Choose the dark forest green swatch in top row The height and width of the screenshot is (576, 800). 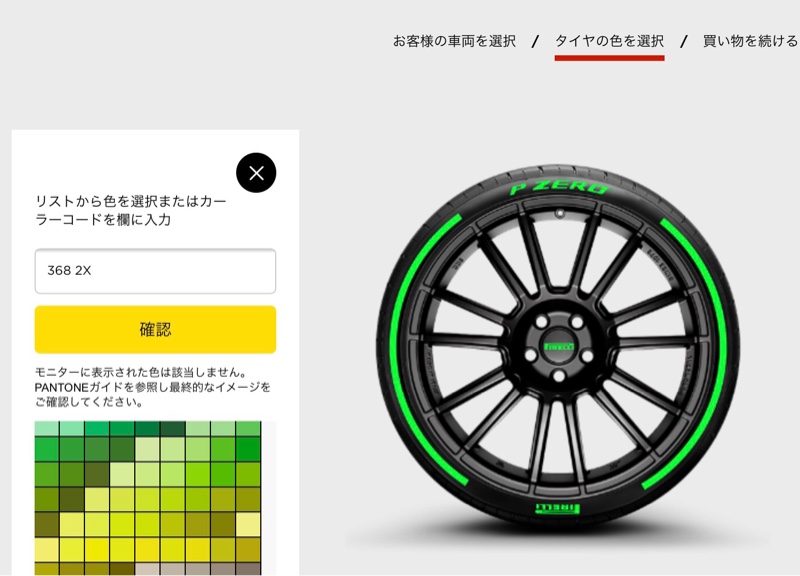point(172,429)
